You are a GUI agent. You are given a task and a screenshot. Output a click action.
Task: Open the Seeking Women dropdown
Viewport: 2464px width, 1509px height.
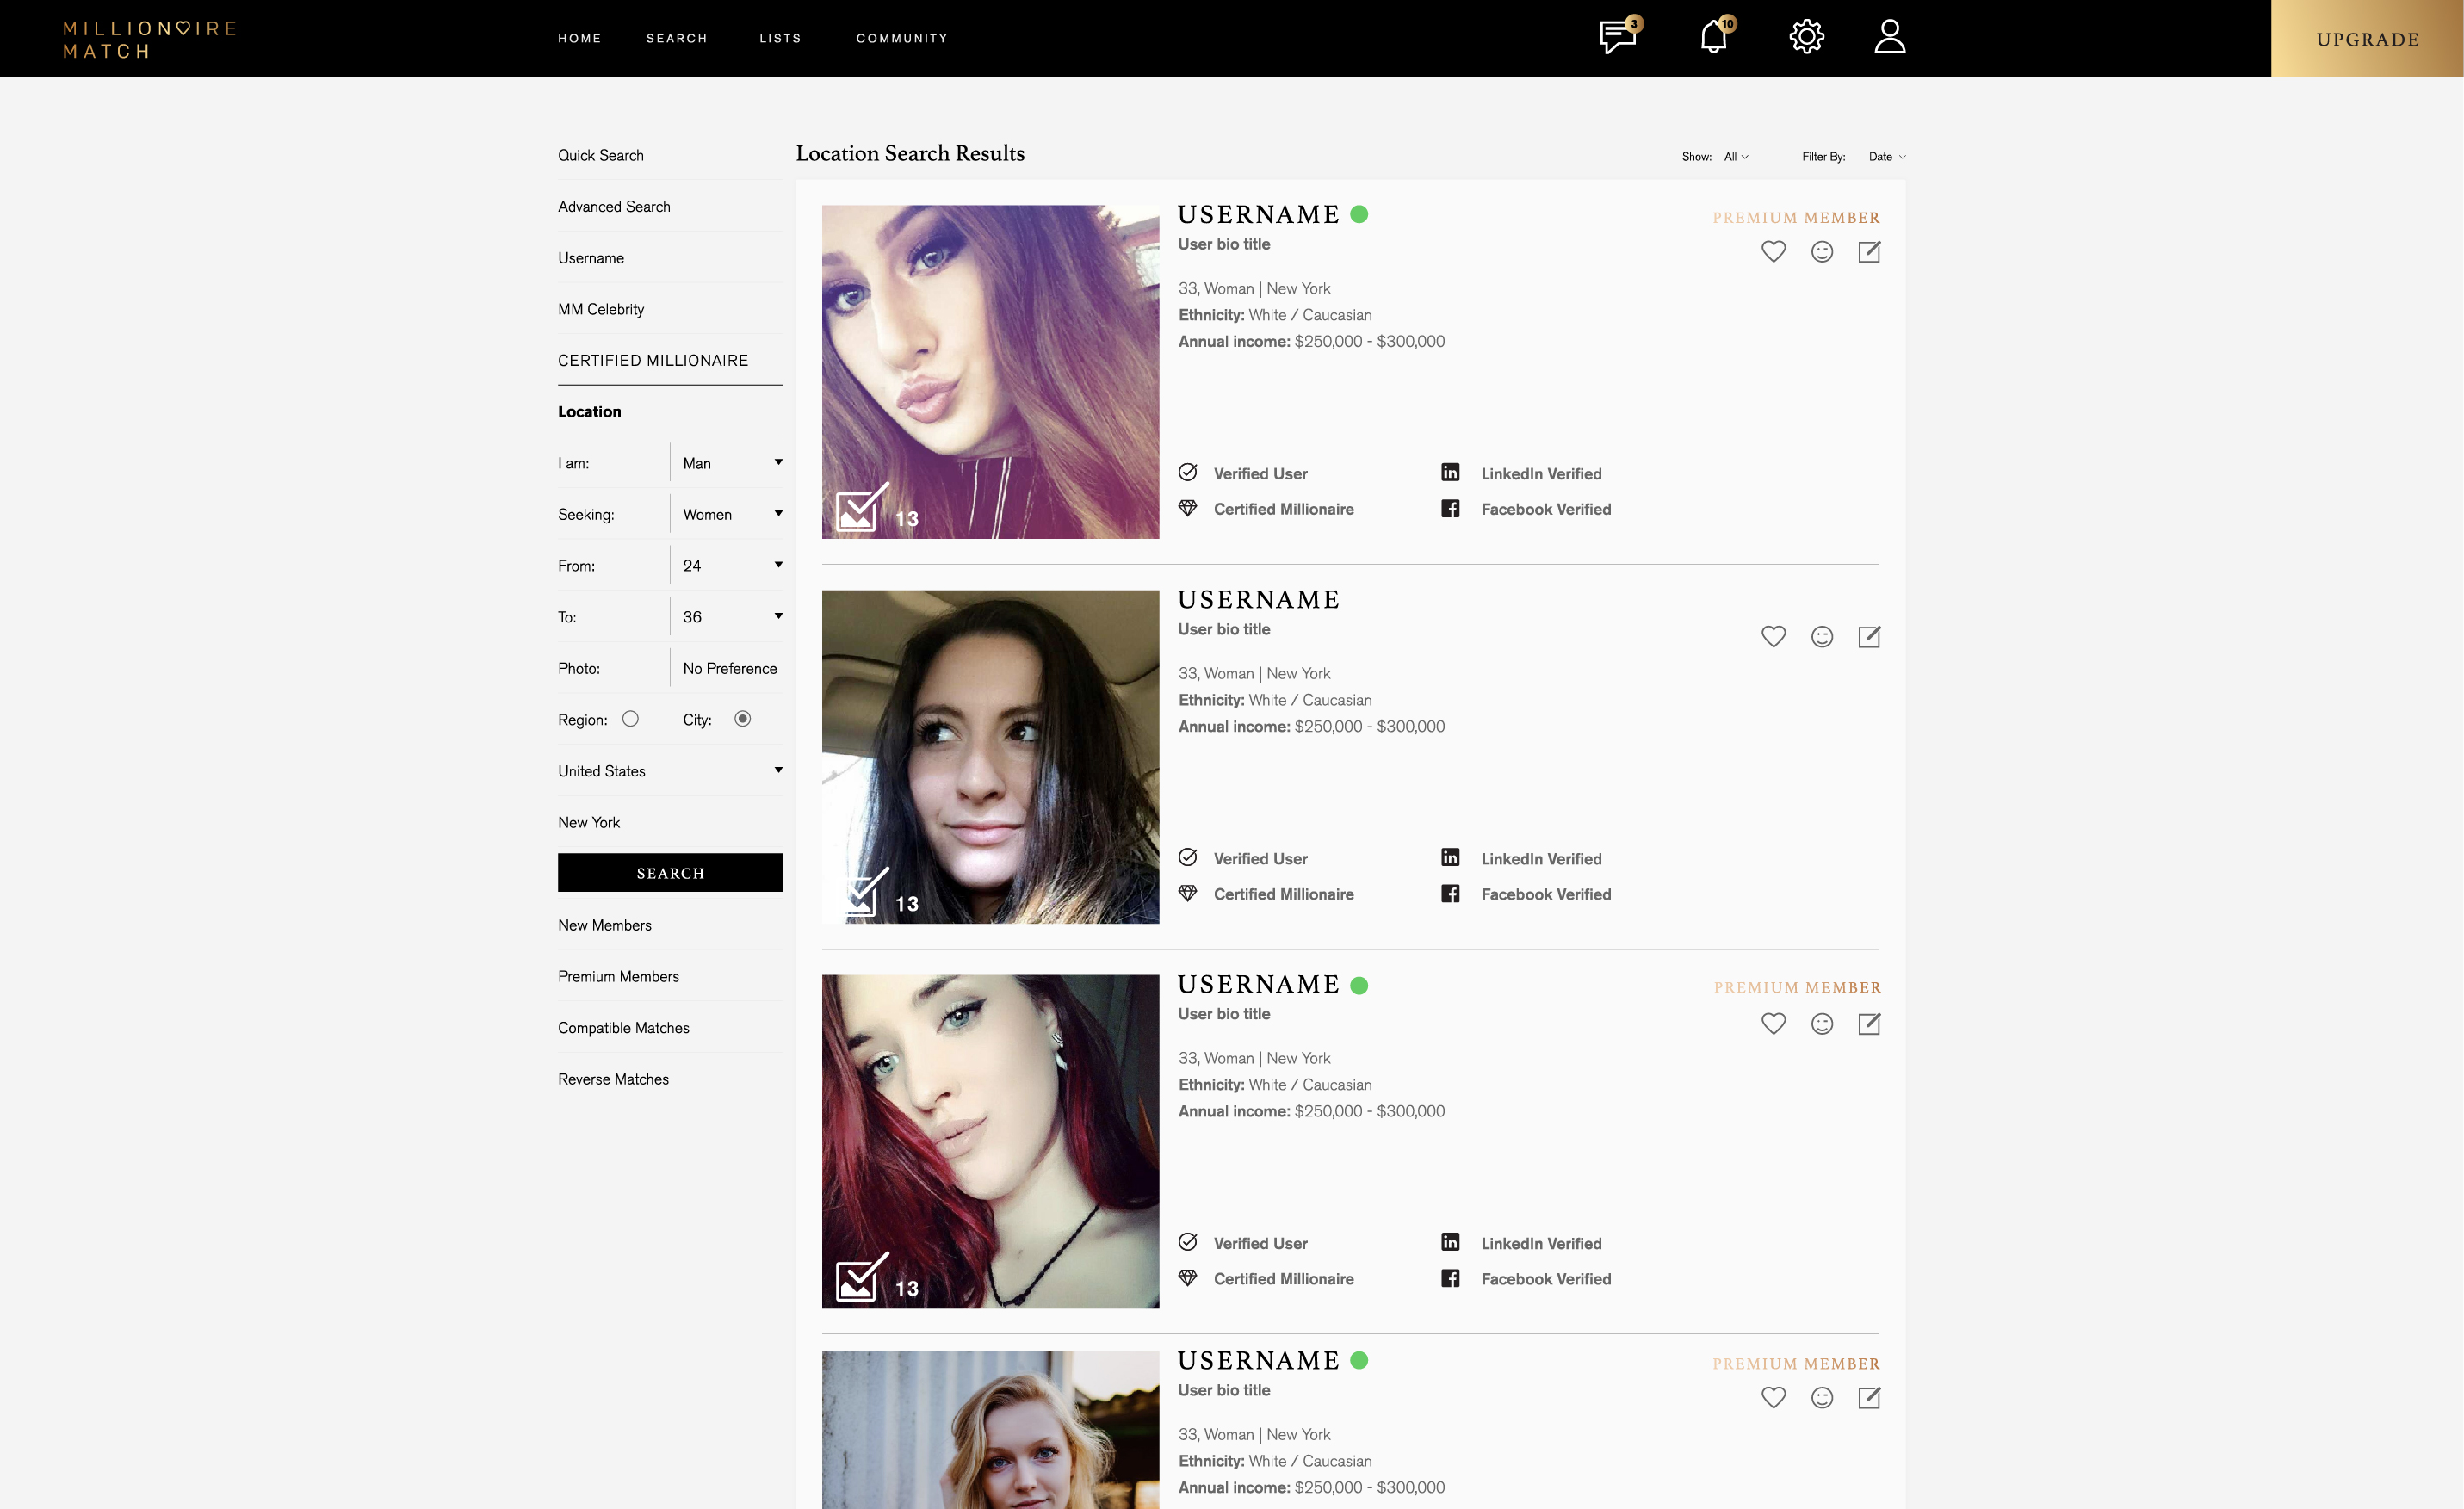tap(732, 514)
